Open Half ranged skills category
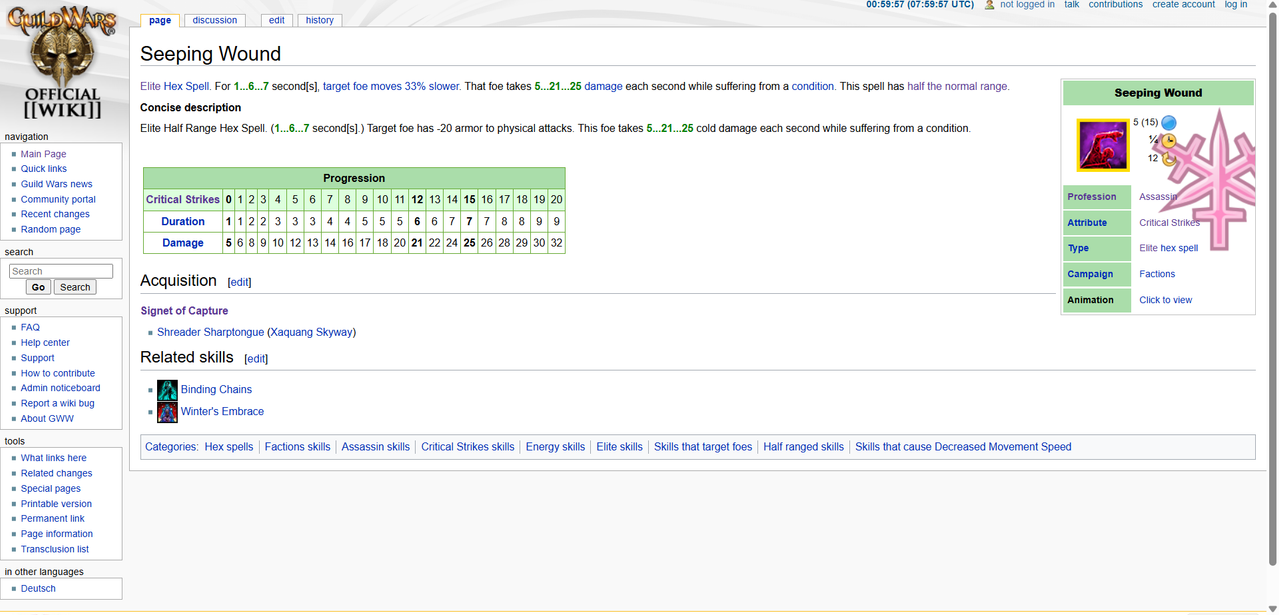The height and width of the screenshot is (615, 1279). (x=804, y=447)
